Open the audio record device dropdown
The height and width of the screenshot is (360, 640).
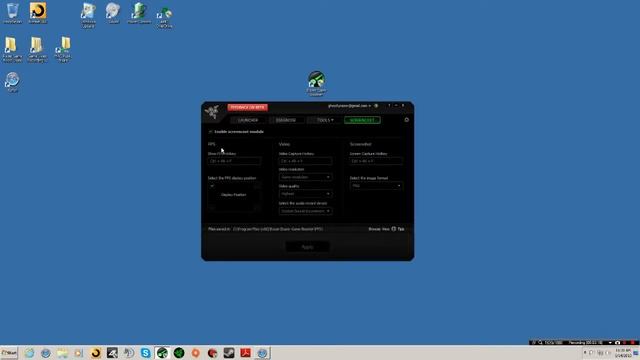[305, 211]
